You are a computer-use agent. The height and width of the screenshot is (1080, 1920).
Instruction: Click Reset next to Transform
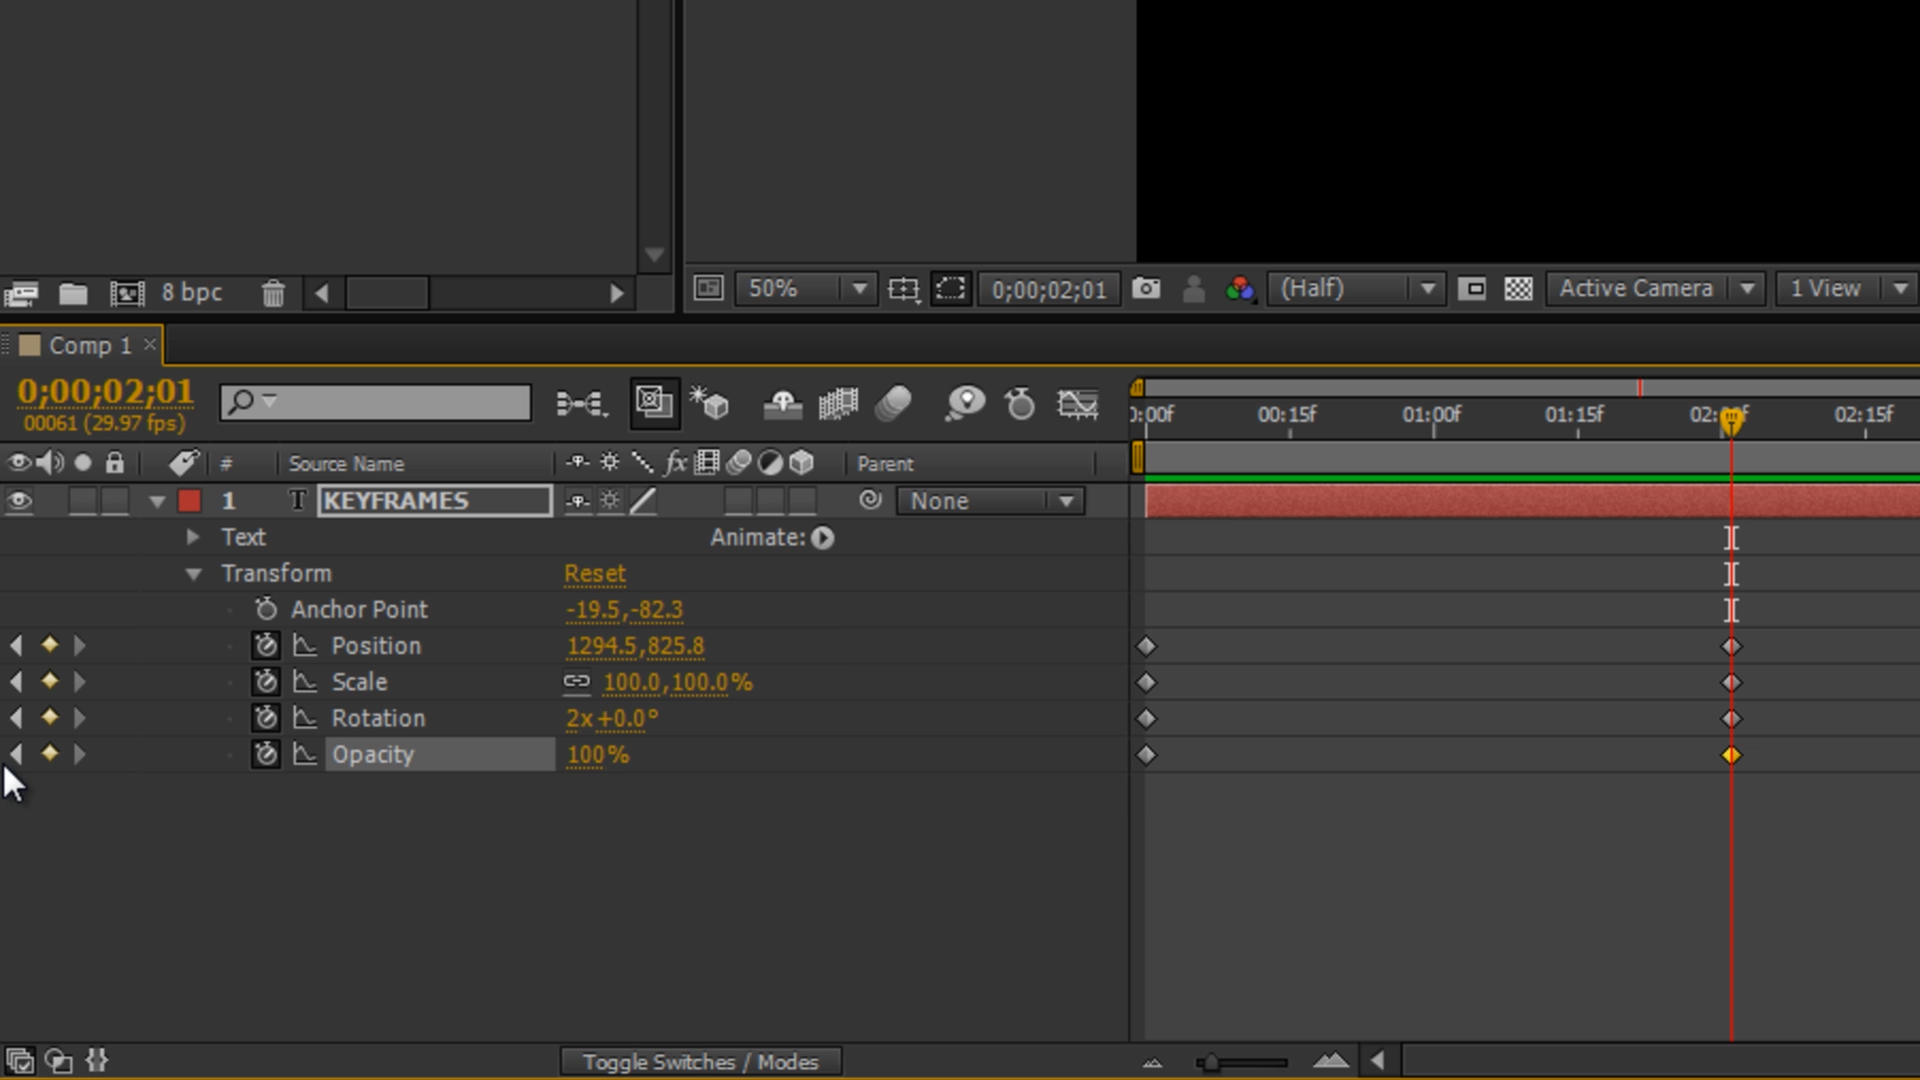(x=595, y=573)
